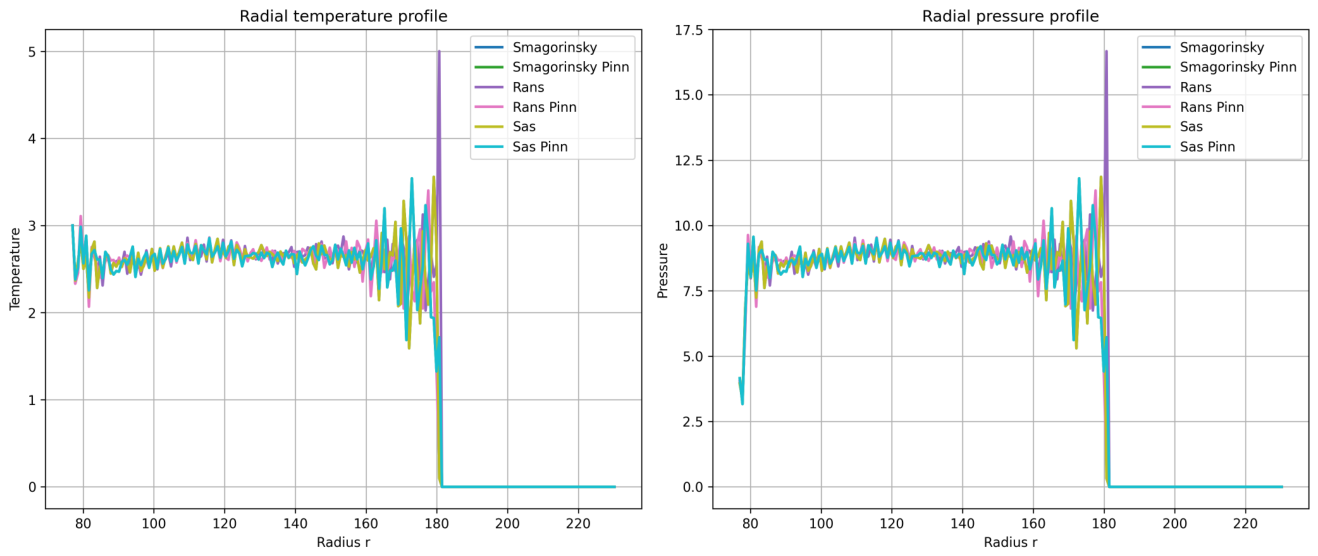Pick 'Smagorinsky Pinn' in pressure plot legend
The height and width of the screenshot is (556, 1318).
tap(1238, 67)
